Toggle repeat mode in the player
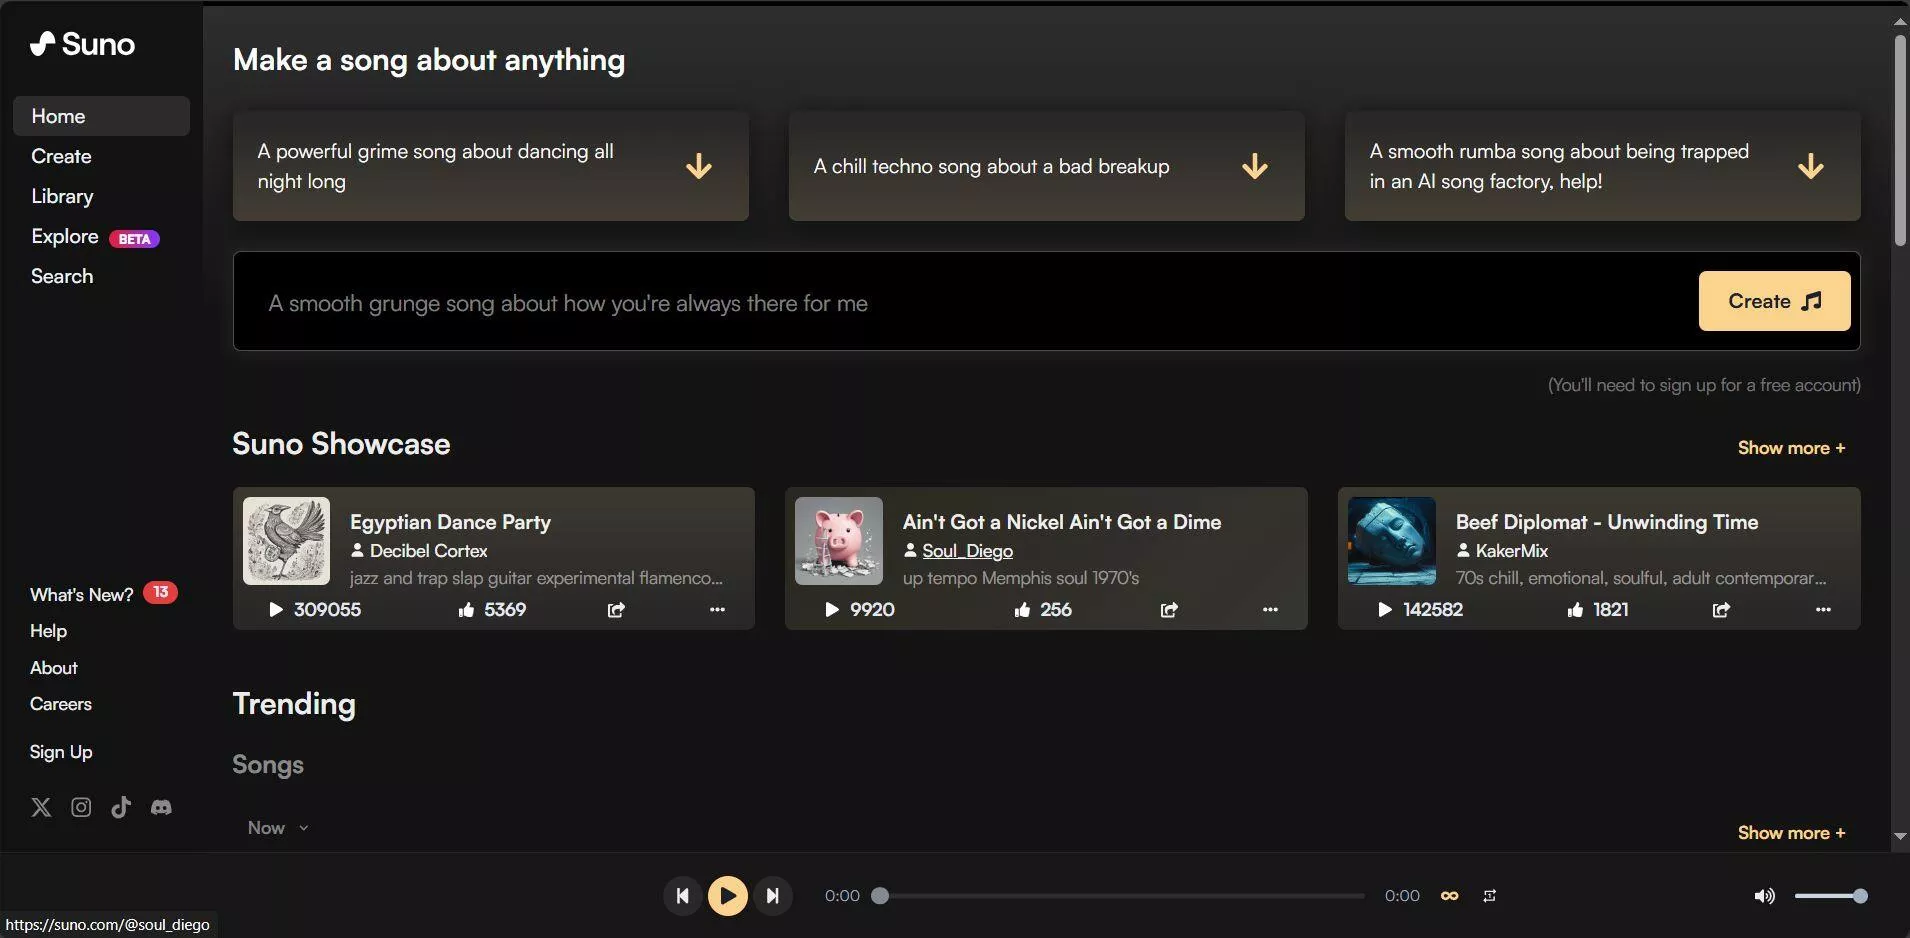The image size is (1910, 938). pos(1489,896)
